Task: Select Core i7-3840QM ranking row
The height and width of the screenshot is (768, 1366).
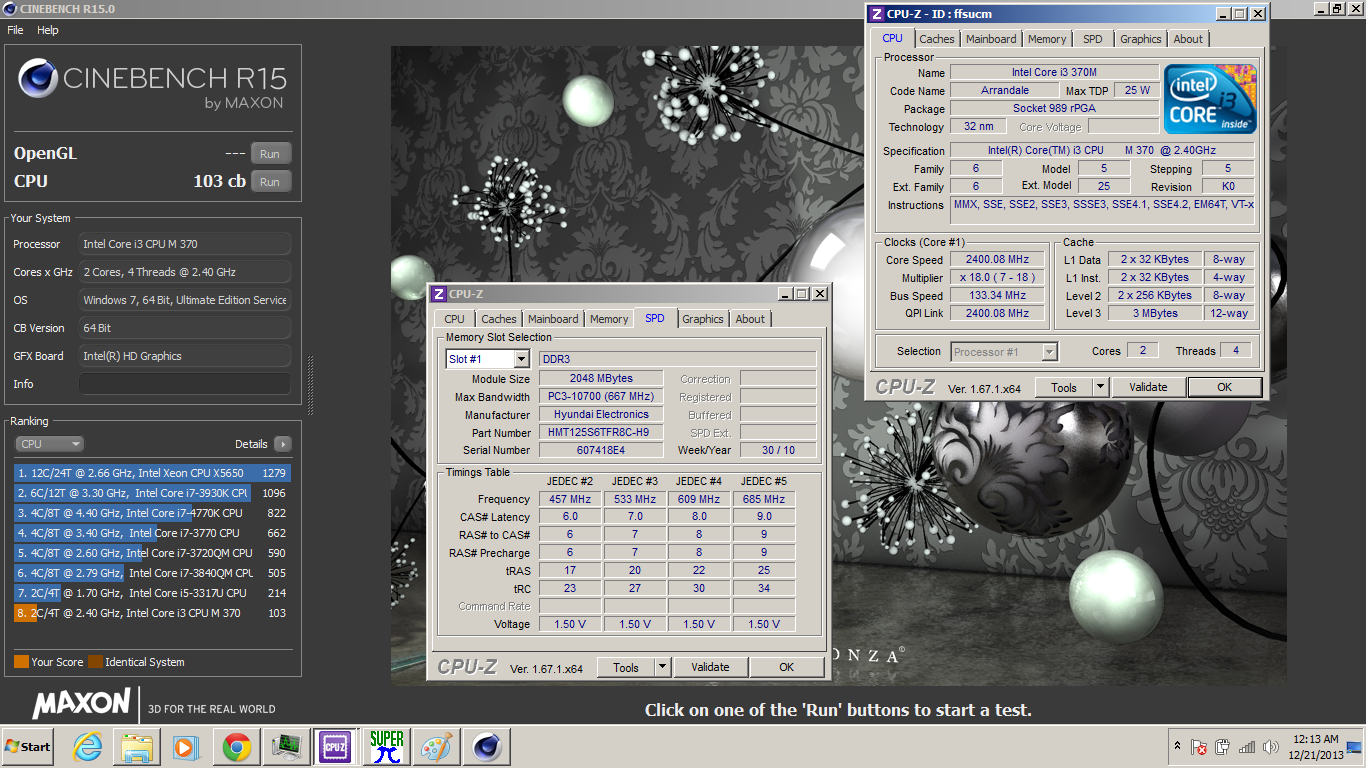Action: click(x=151, y=573)
